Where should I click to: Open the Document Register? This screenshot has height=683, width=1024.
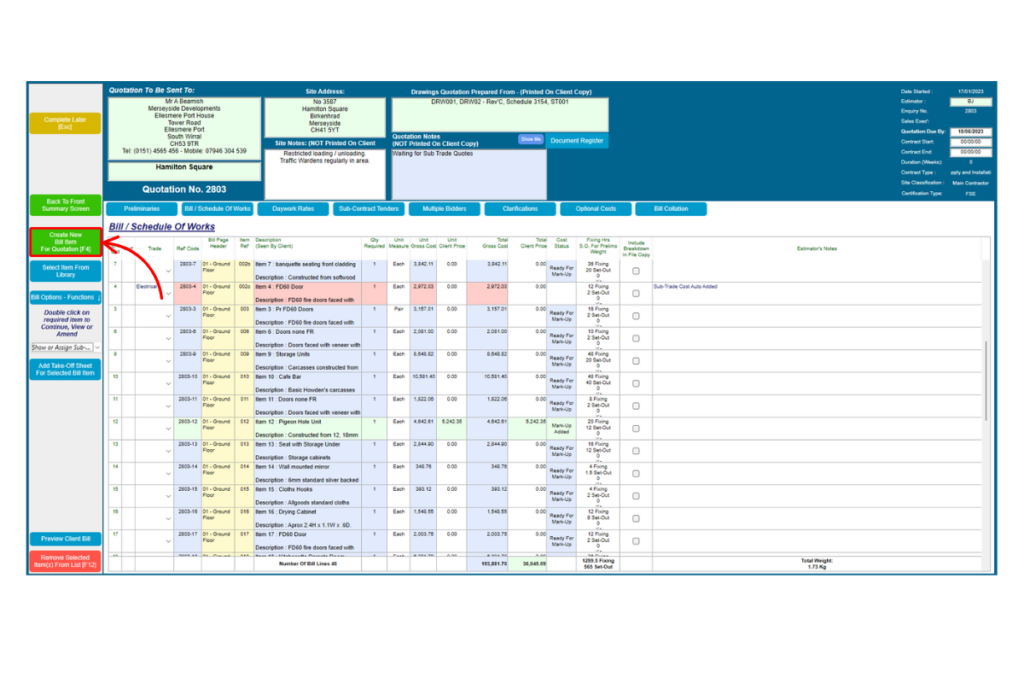click(577, 141)
